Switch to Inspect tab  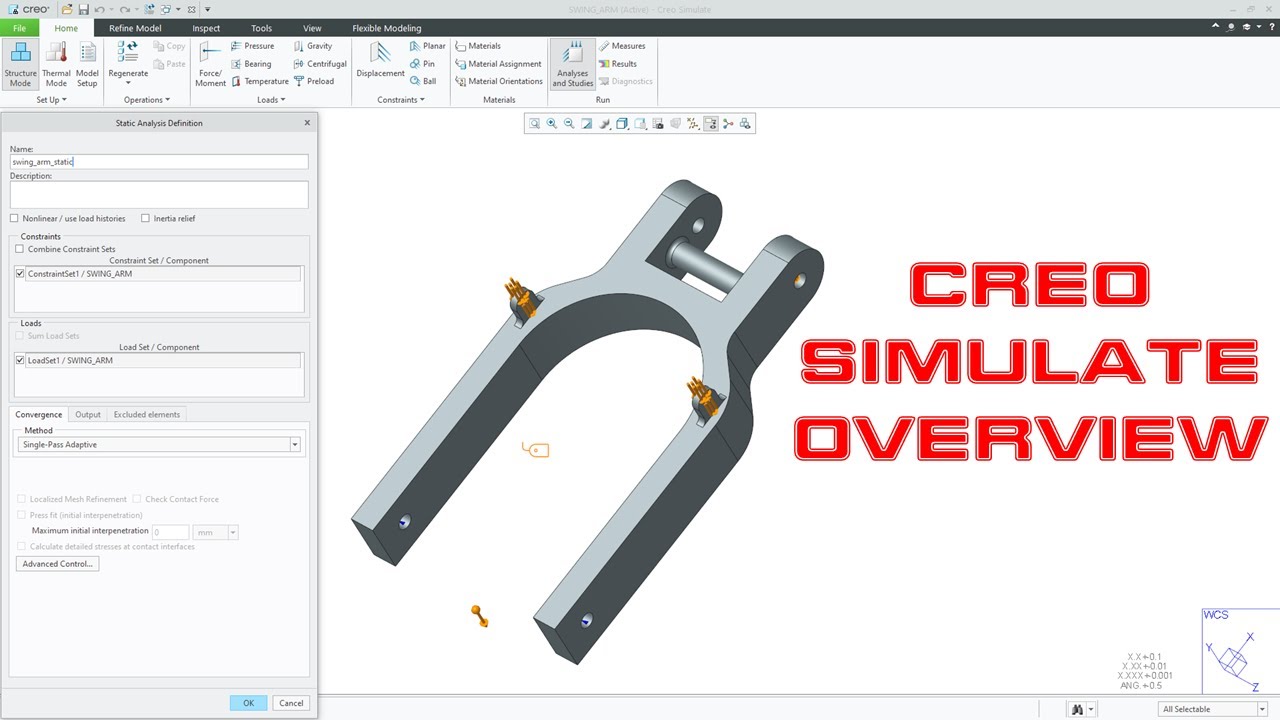(206, 28)
